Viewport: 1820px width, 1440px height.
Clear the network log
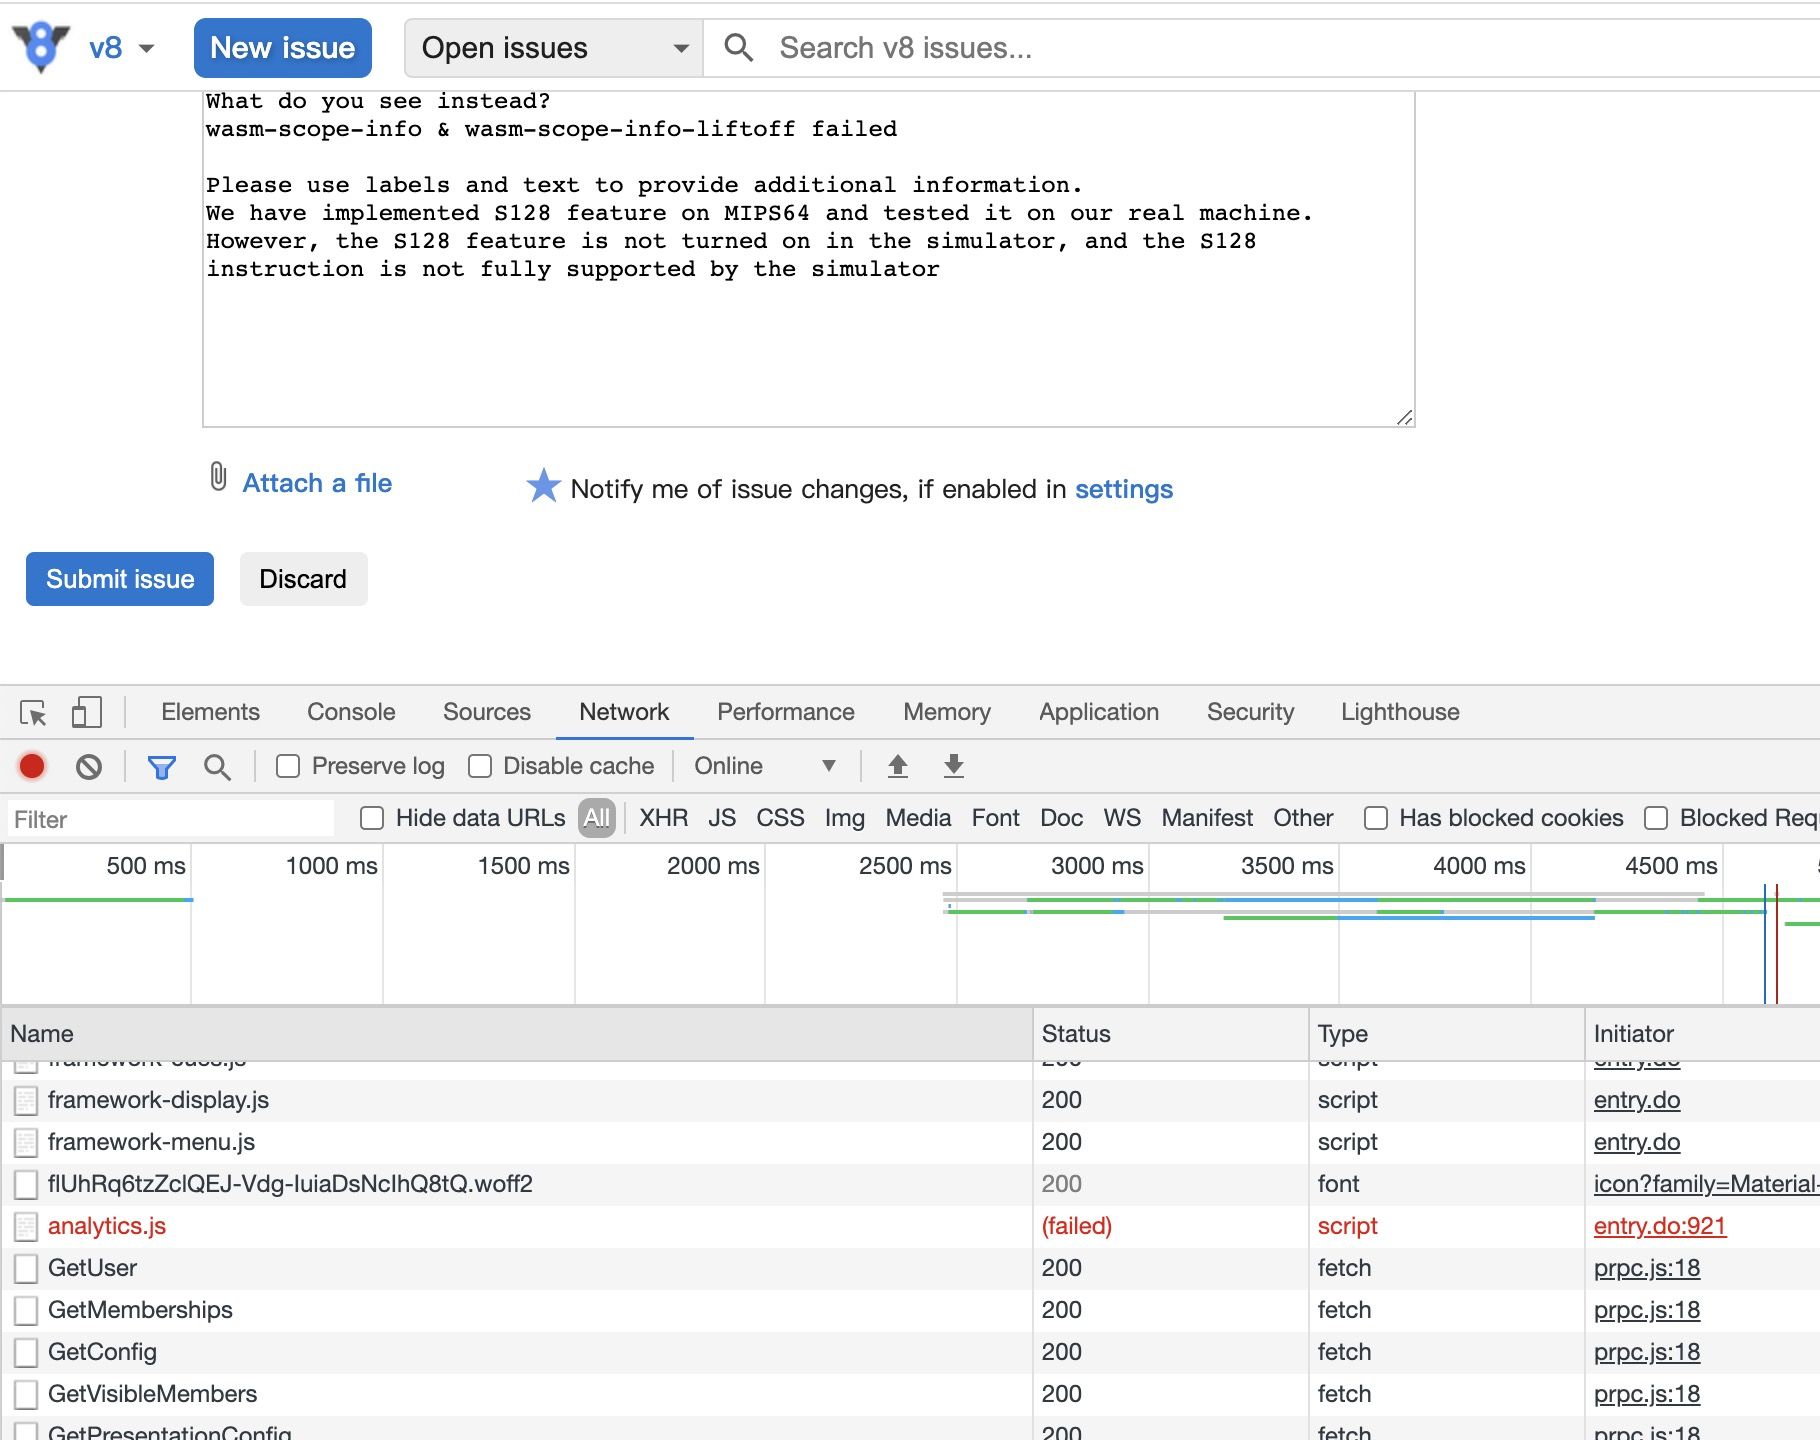89,767
